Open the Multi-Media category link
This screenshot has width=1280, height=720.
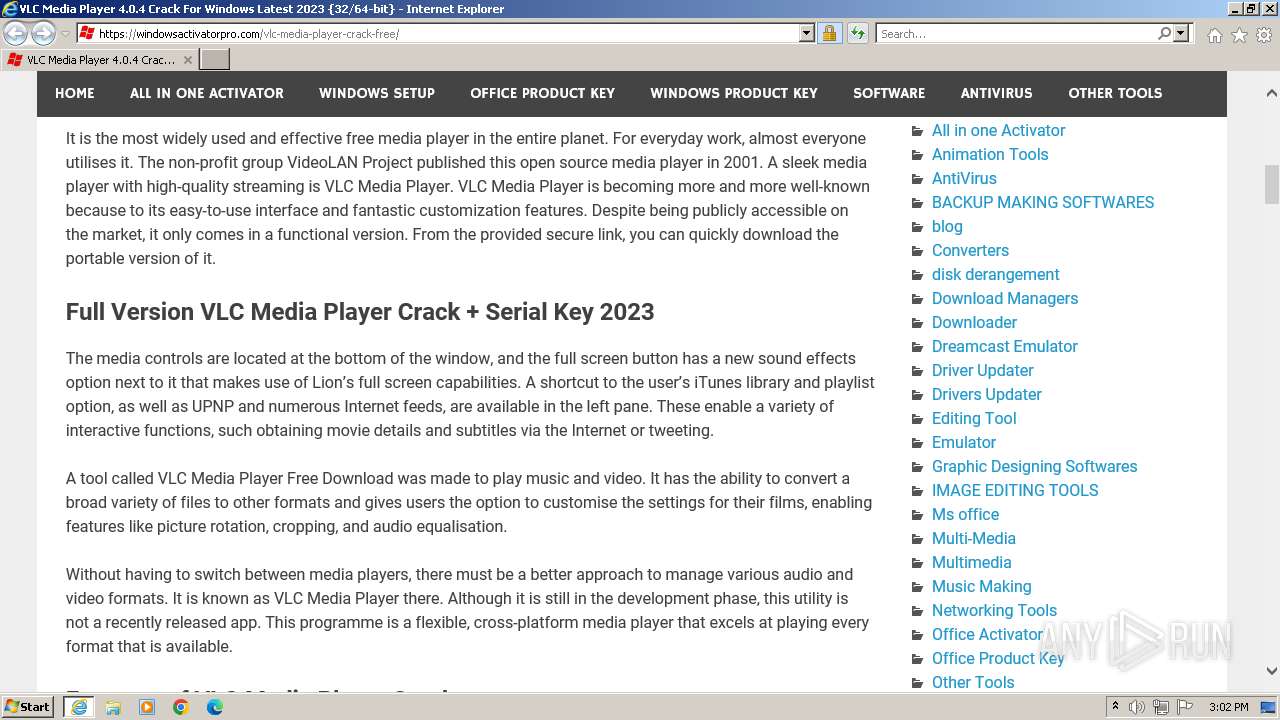tap(974, 538)
